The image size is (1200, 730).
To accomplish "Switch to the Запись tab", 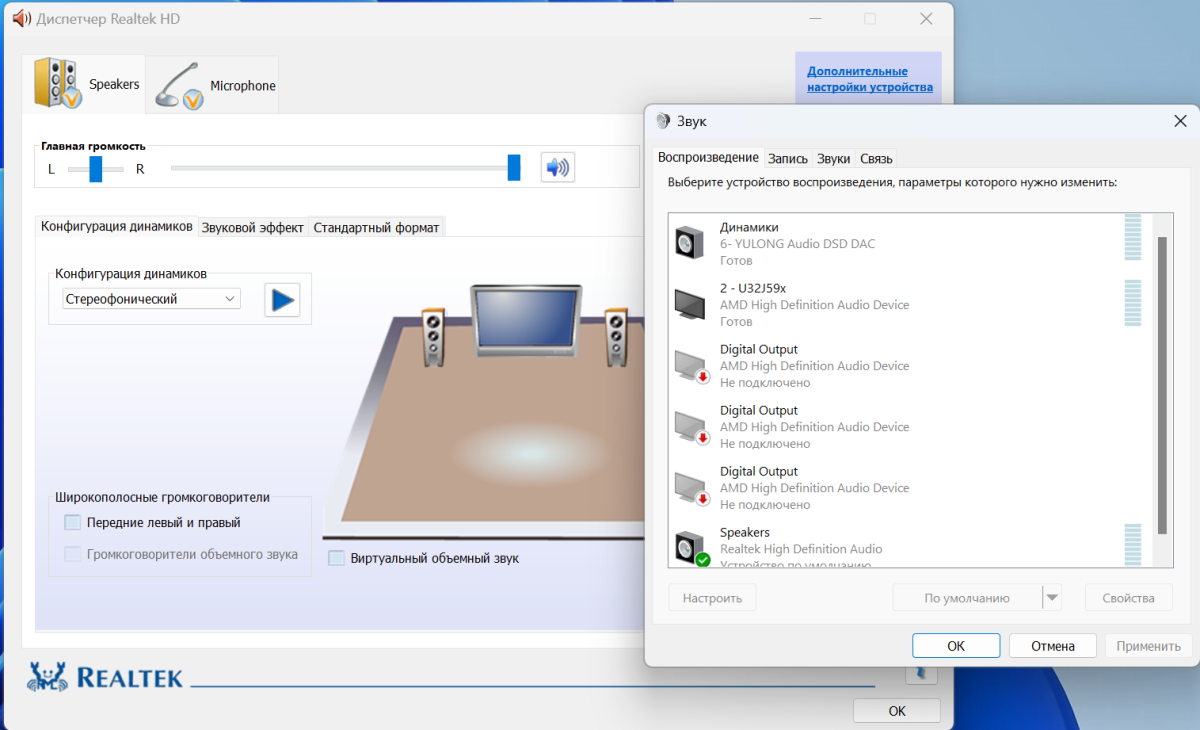I will click(788, 158).
